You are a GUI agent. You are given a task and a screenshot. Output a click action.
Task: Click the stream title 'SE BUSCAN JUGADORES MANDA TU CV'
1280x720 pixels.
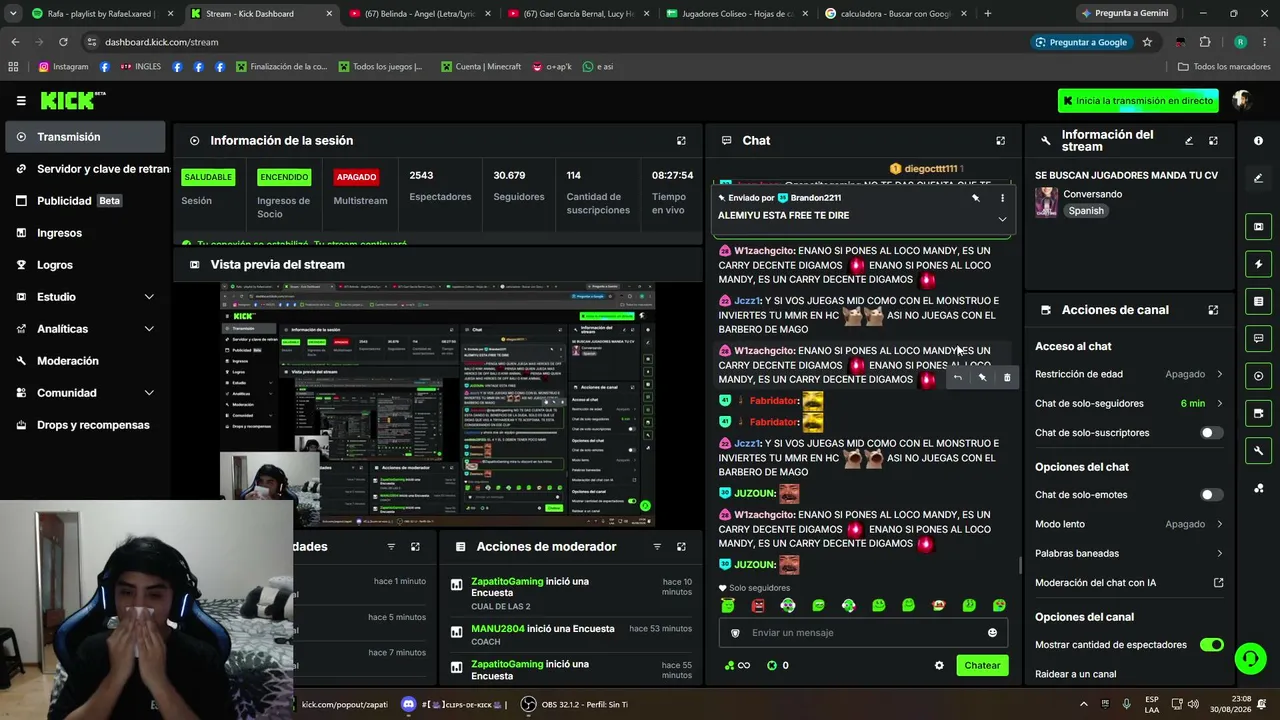1126,176
